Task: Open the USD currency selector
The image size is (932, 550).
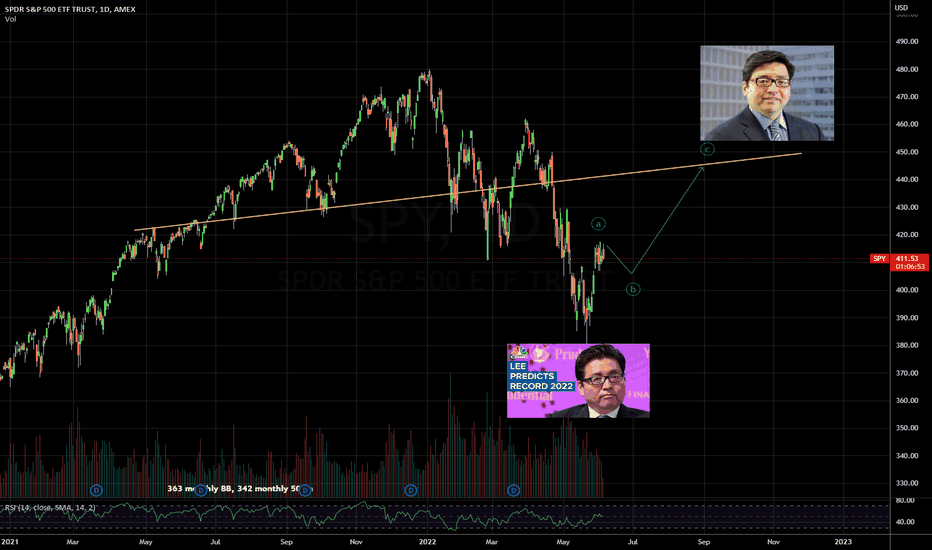Action: point(901,8)
